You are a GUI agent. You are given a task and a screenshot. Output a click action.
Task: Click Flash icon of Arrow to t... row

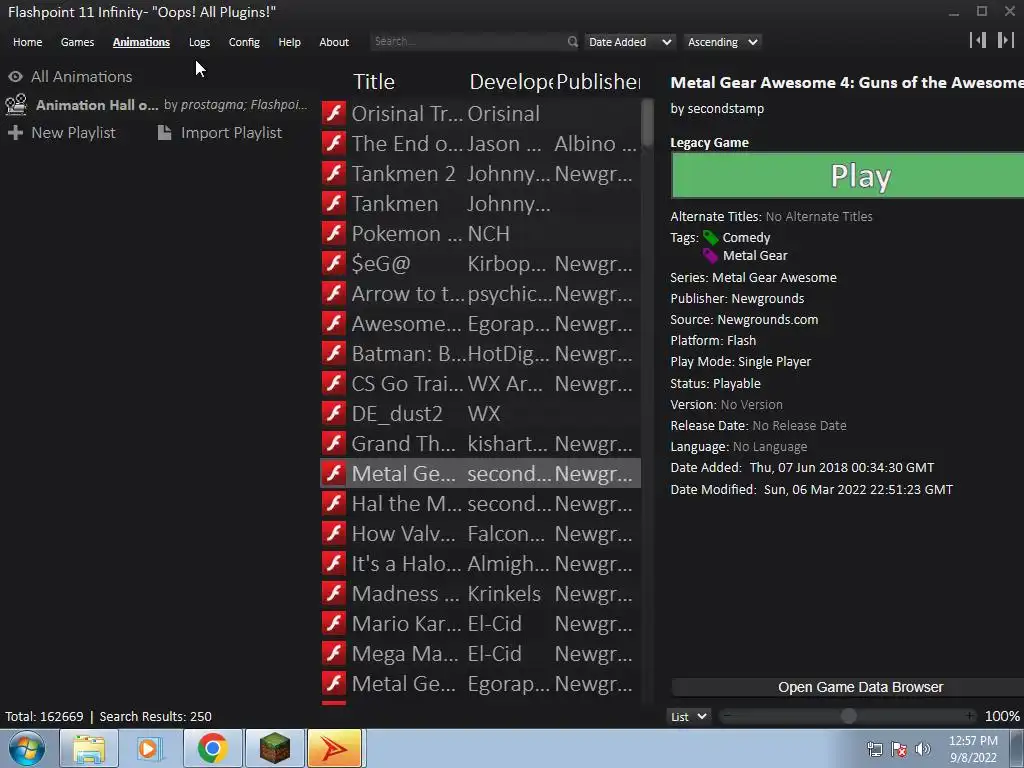tap(334, 293)
